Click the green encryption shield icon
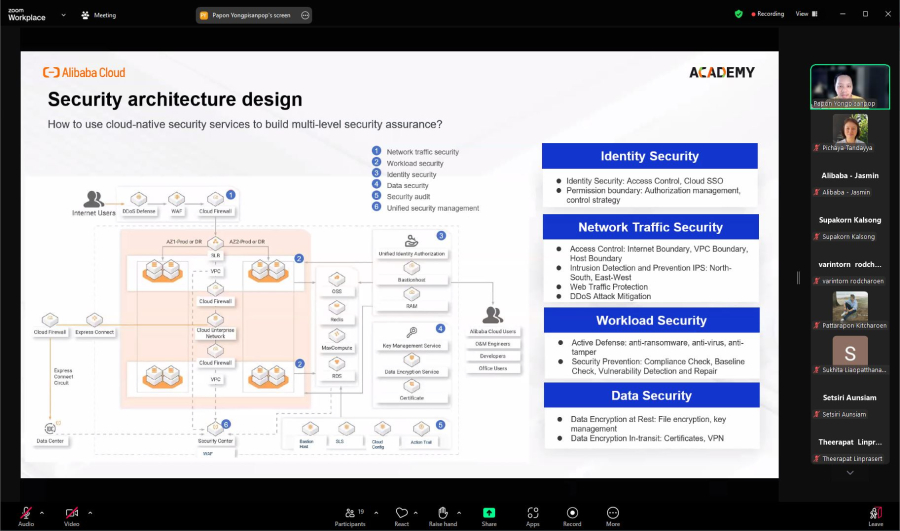This screenshot has height=531, width=900. pyautogui.click(x=739, y=14)
